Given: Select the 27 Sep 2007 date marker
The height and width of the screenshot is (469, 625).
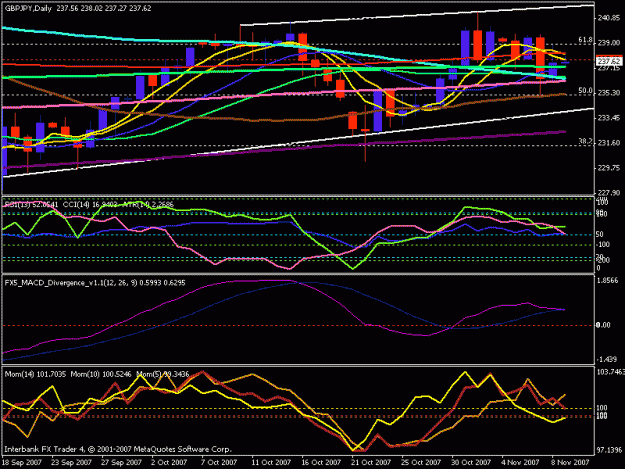Looking at the screenshot, I should click(x=121, y=462).
